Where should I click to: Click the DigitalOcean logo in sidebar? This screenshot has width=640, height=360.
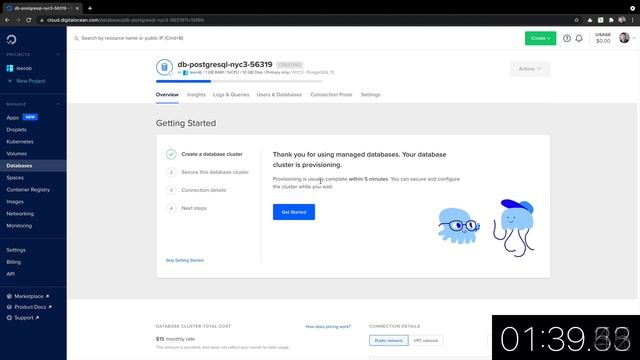click(11, 39)
